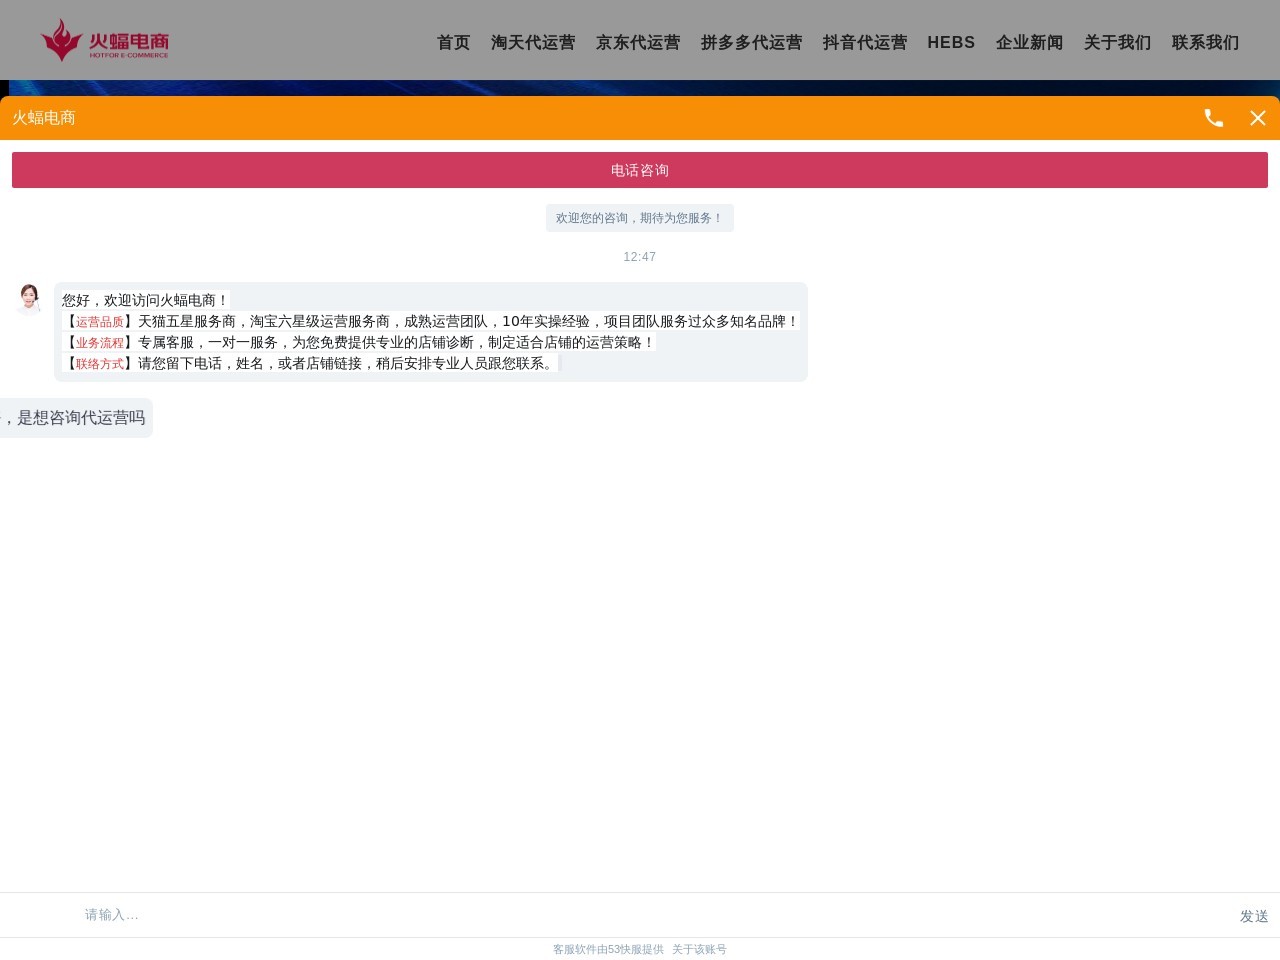Screen dimensions: 1280x960
Task: Click the phone call icon in chat header
Action: pyautogui.click(x=1213, y=118)
